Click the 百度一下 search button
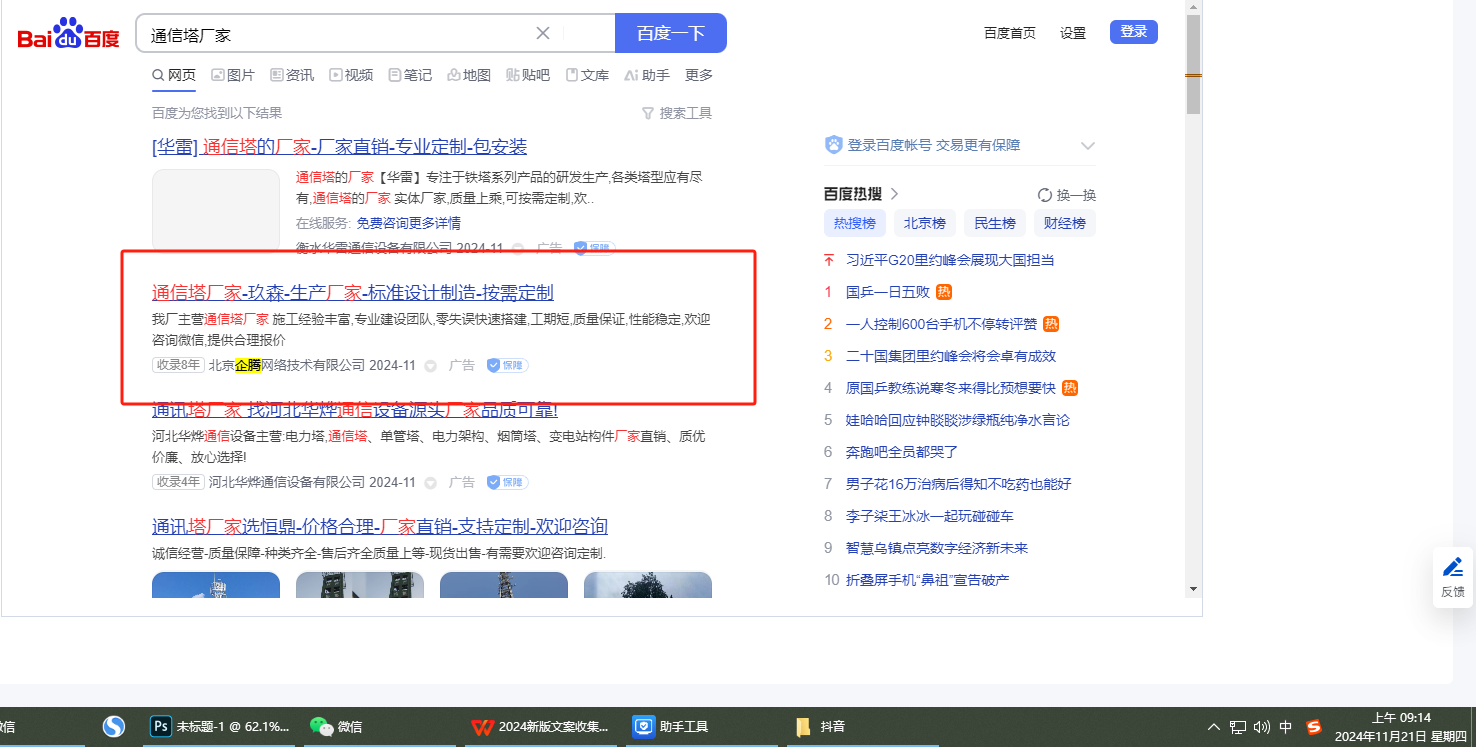Image resolution: width=1476 pixels, height=747 pixels. [670, 33]
